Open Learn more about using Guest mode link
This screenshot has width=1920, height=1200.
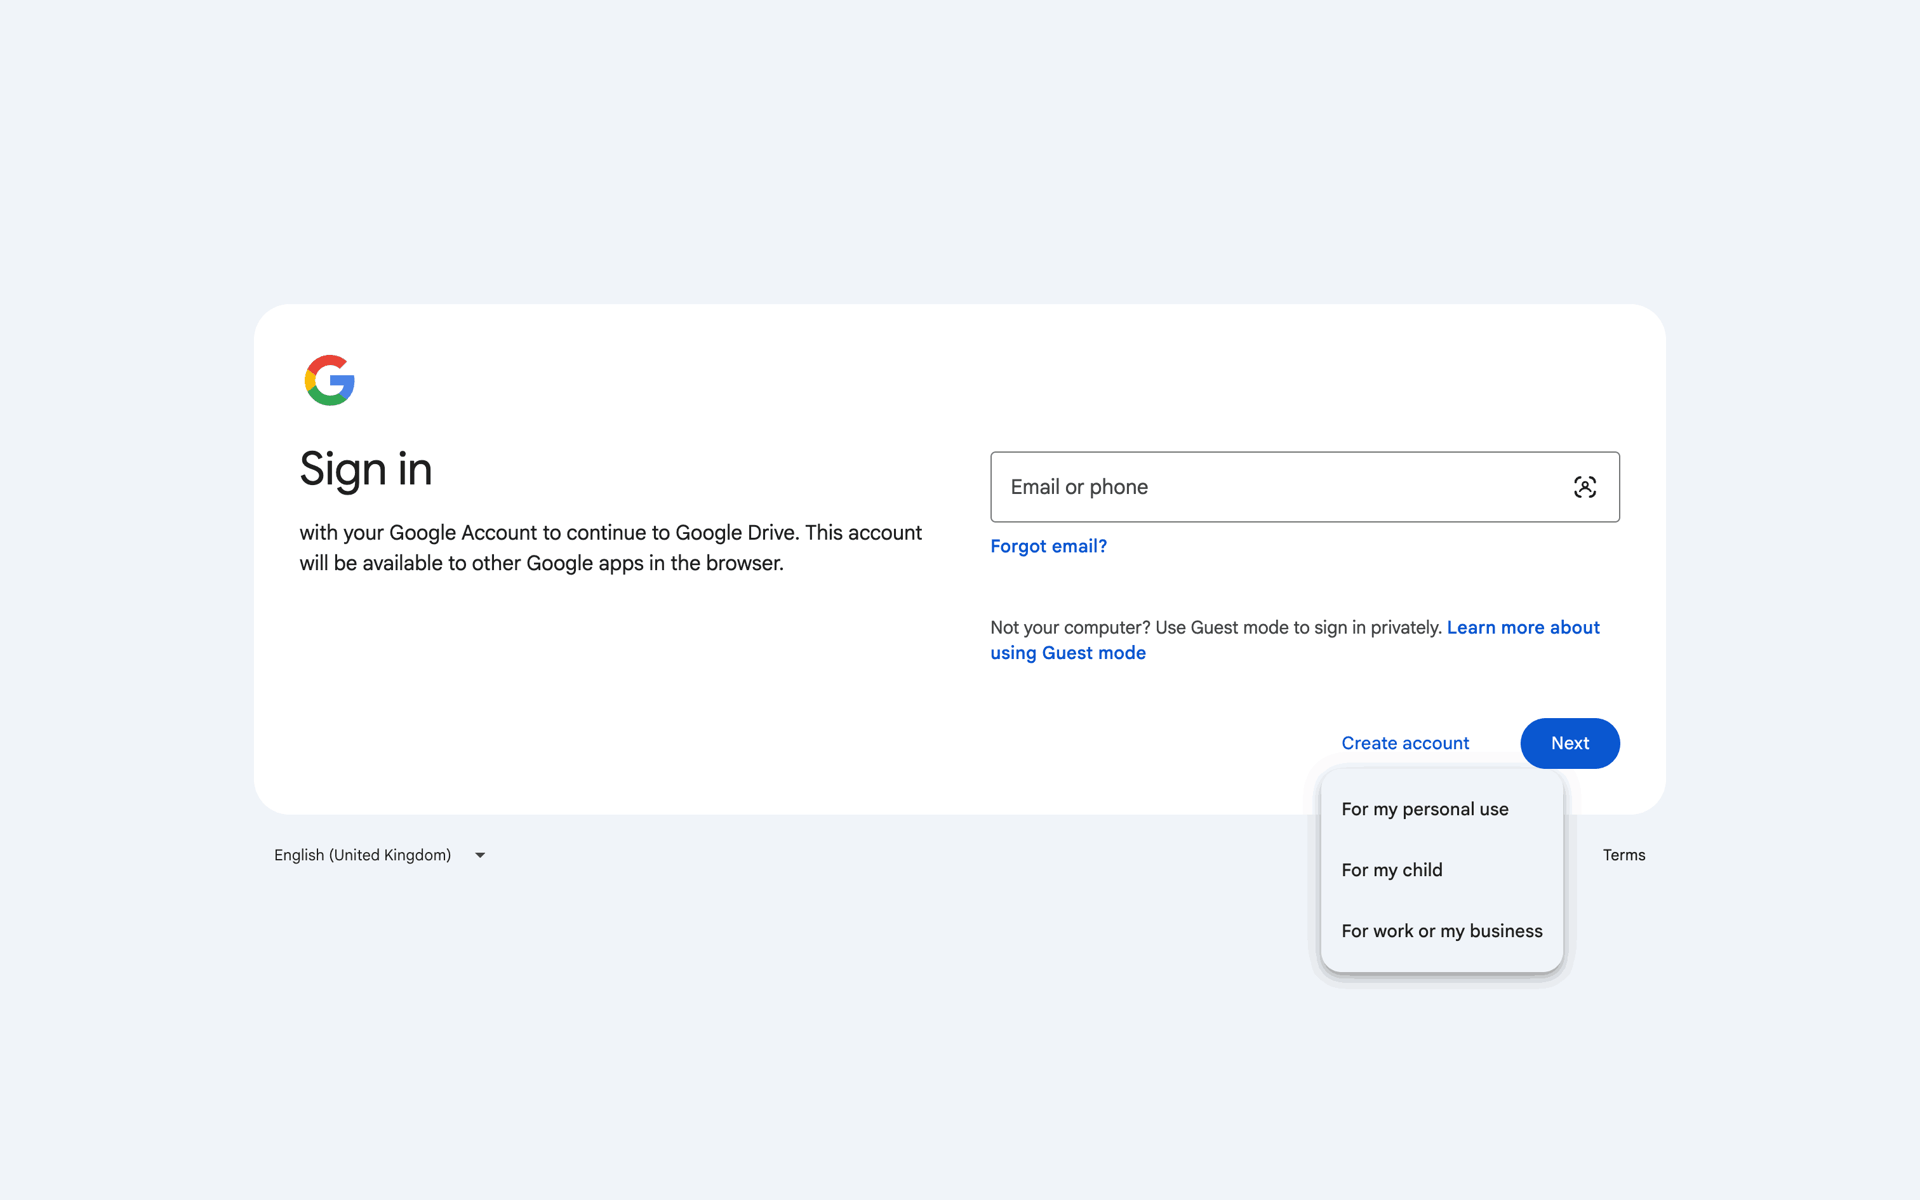[1295, 640]
